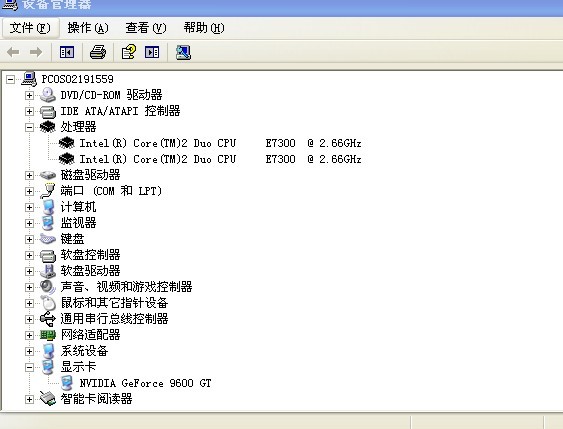Click the first Intel Core 2 Duo chip icon
The image size is (563, 429).
point(66,143)
